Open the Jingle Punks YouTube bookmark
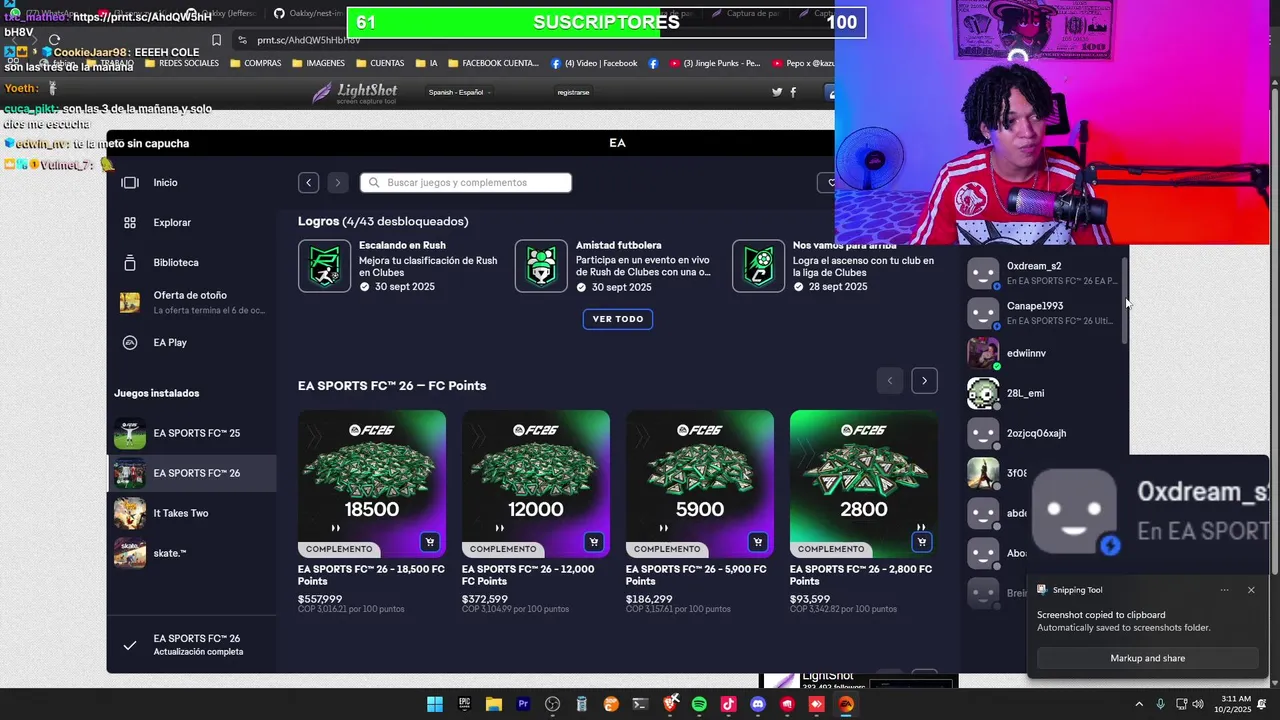This screenshot has height=720, width=1280. coord(715,63)
